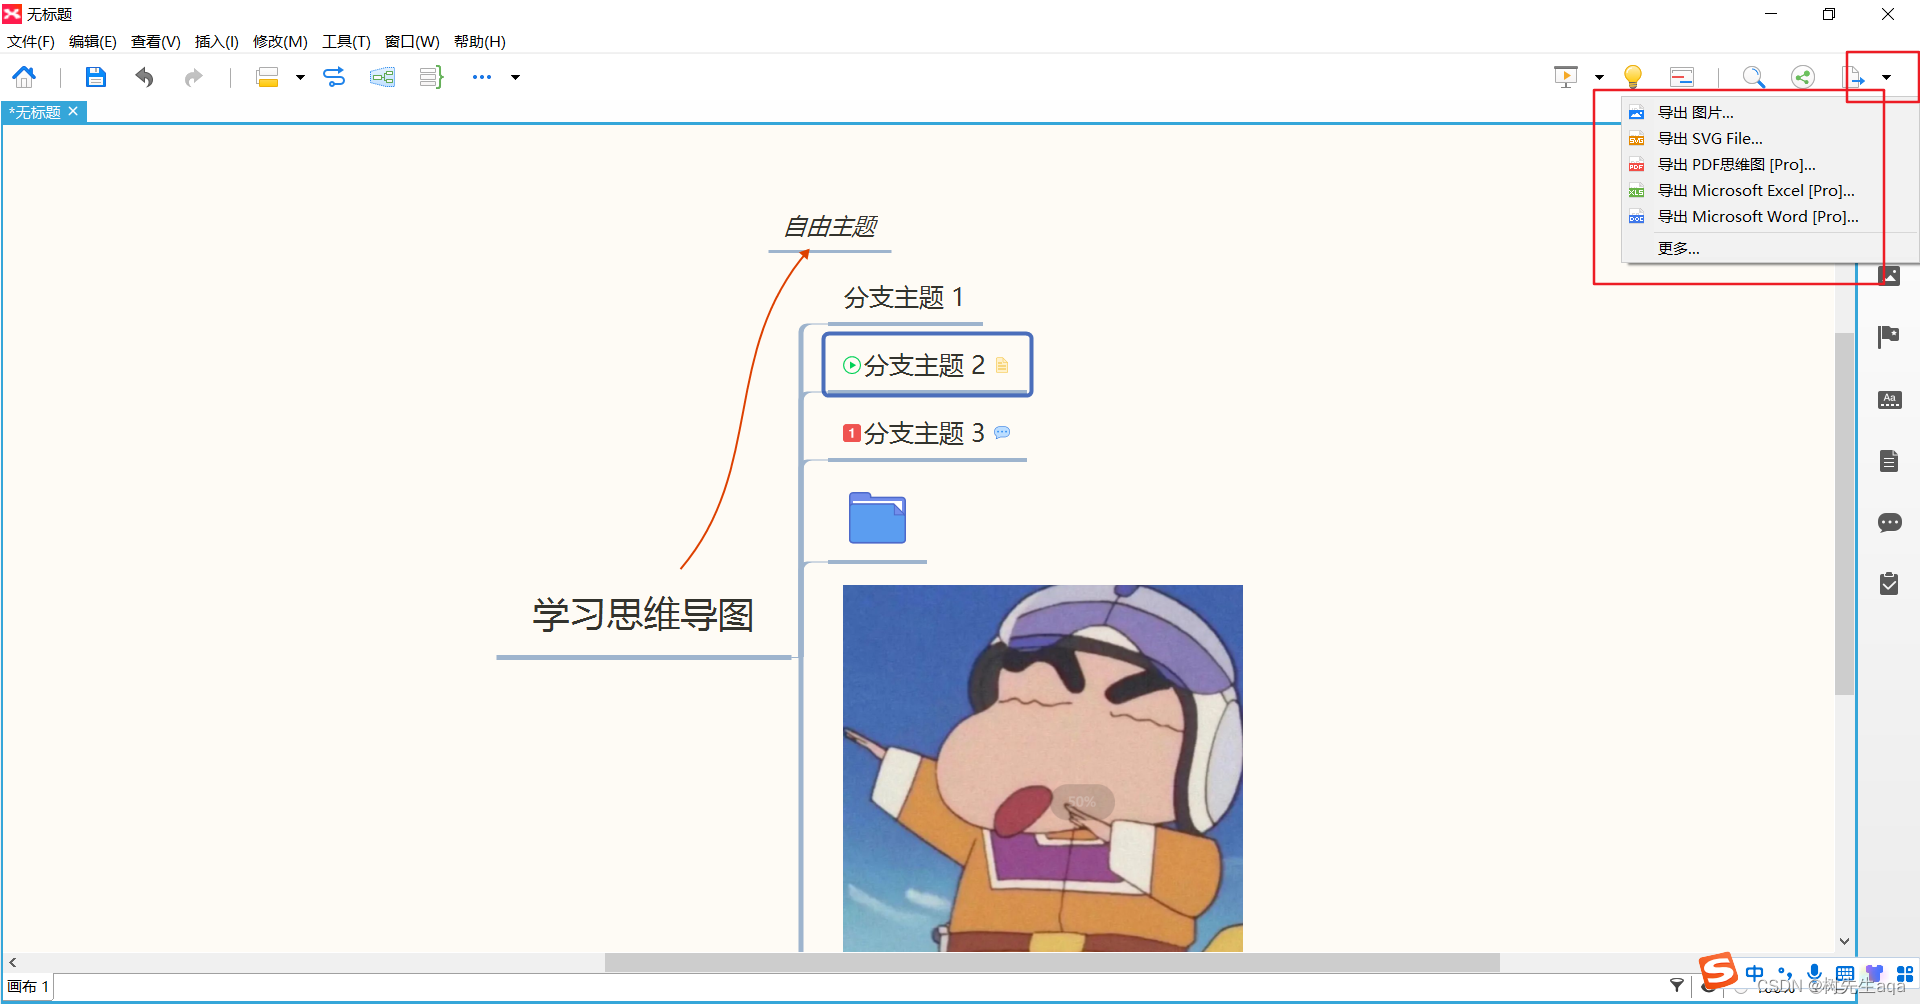Start brainstorming with the light bulb icon
1920x1004 pixels.
tap(1633, 77)
